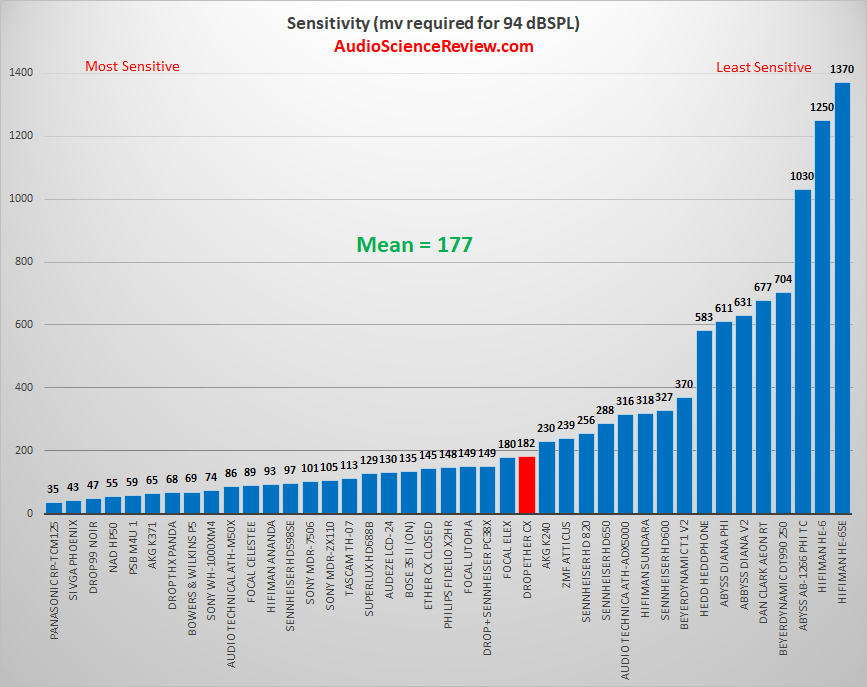Click the data value "113"
The height and width of the screenshot is (687, 867).
point(349,466)
